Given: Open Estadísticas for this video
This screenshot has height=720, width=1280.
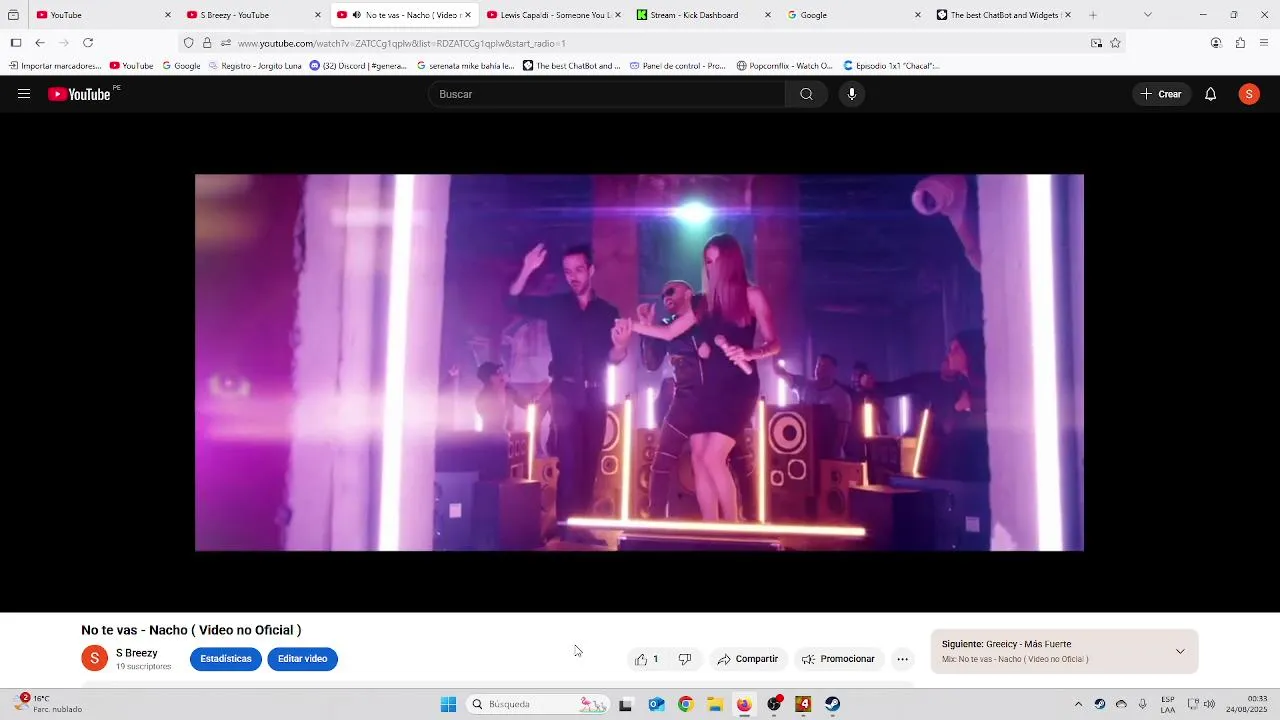Looking at the screenshot, I should tap(226, 659).
